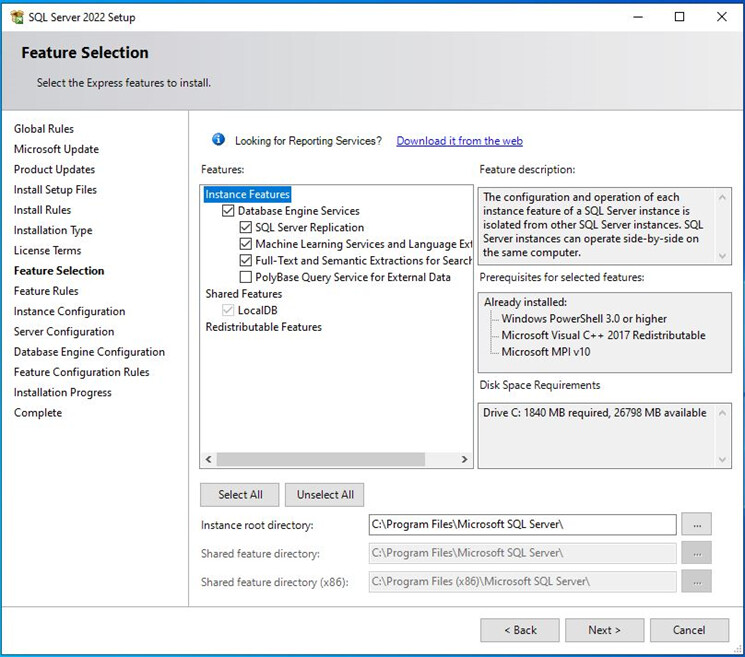745x657 pixels.
Task: Click the Microsoft MPI v10 prerequisite
Action: tap(546, 352)
